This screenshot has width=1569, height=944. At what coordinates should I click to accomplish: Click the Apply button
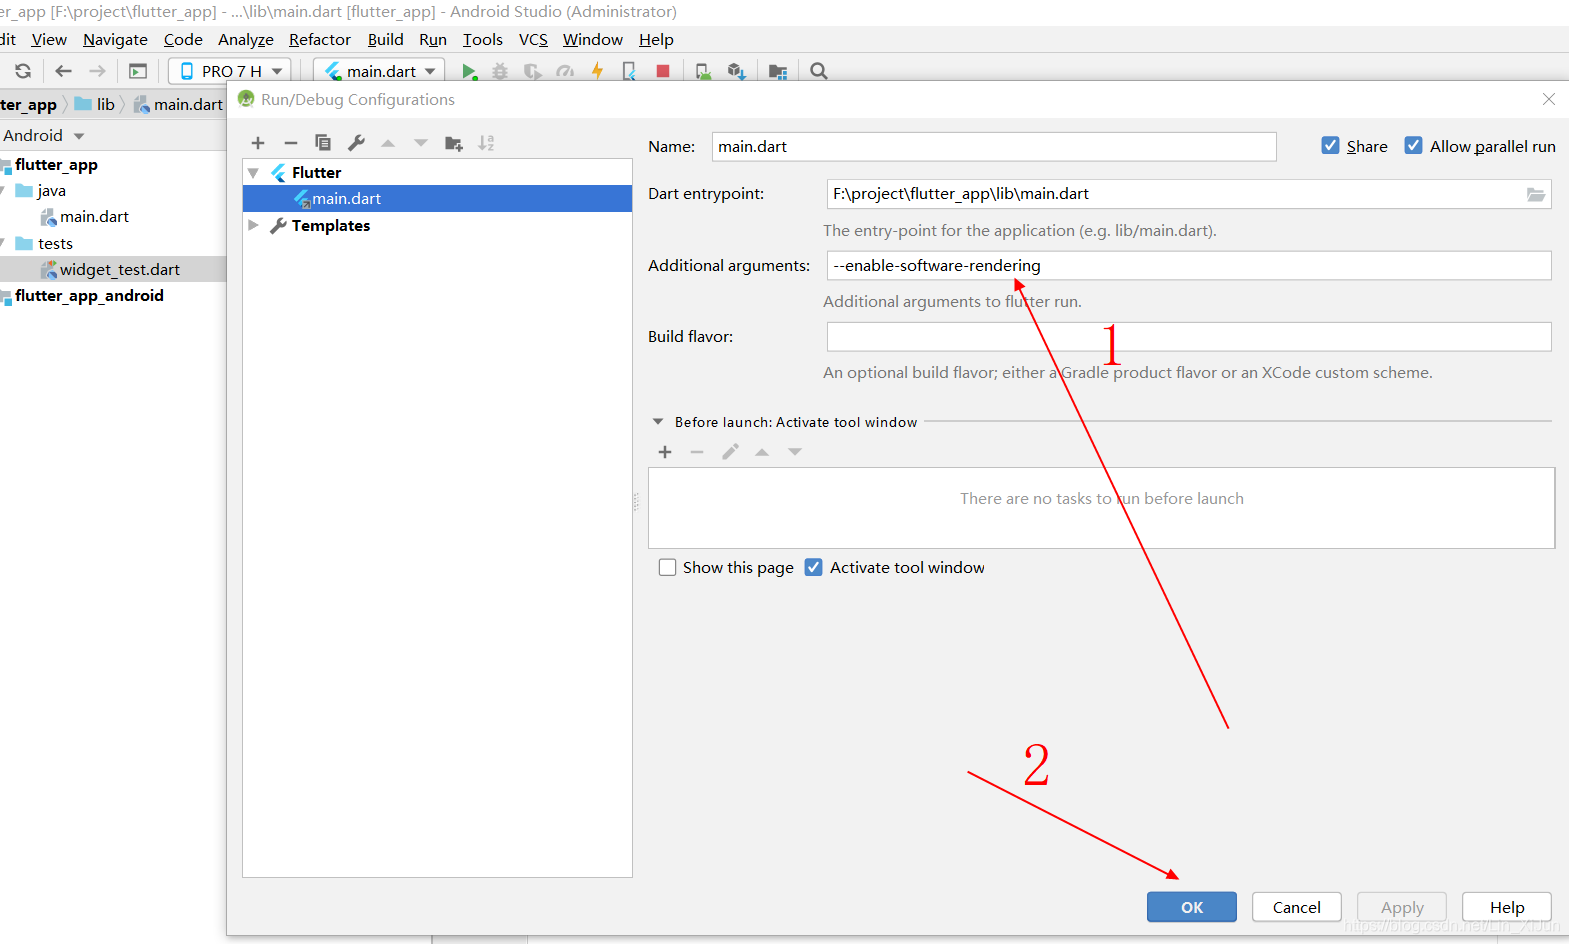1402,907
